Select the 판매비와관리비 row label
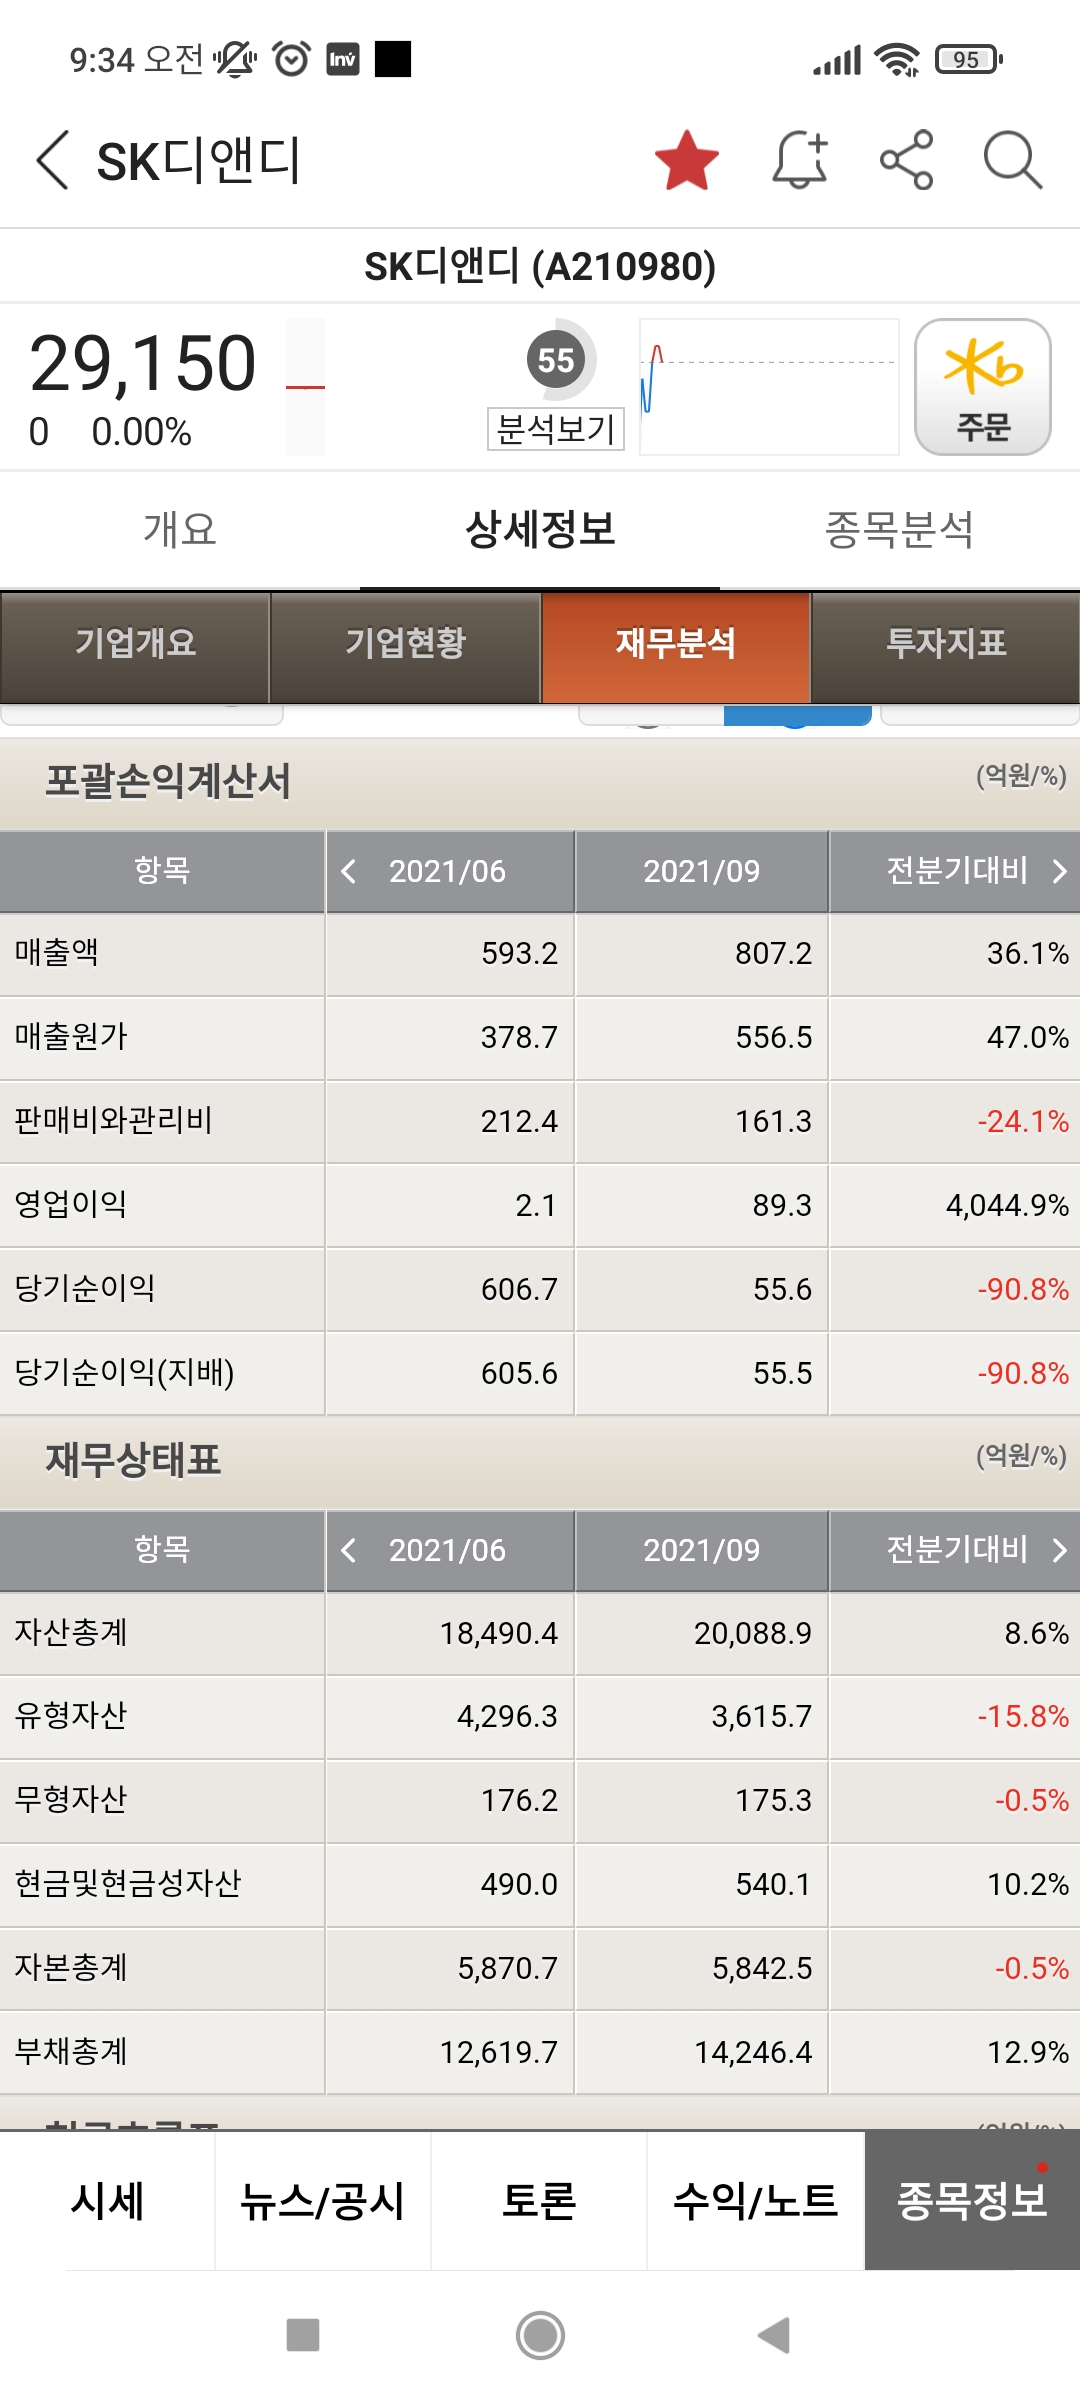Screen dimensions: 1080x2400 113,1121
